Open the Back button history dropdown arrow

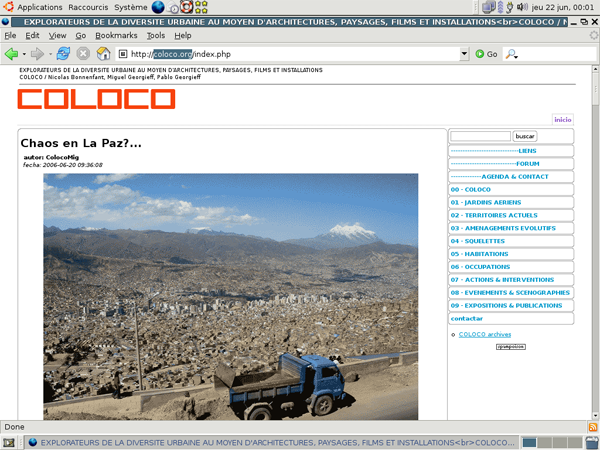click(23, 53)
